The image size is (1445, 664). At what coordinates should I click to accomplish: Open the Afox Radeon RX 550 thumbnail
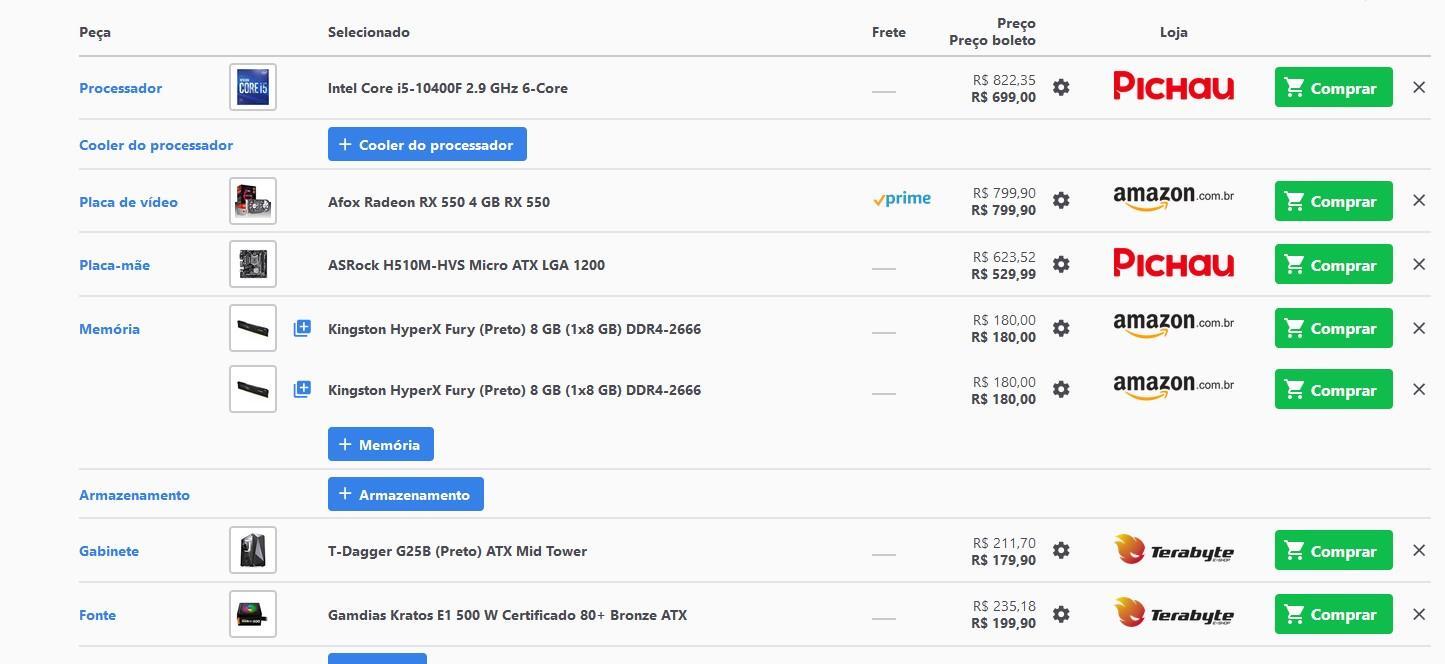pyautogui.click(x=253, y=201)
